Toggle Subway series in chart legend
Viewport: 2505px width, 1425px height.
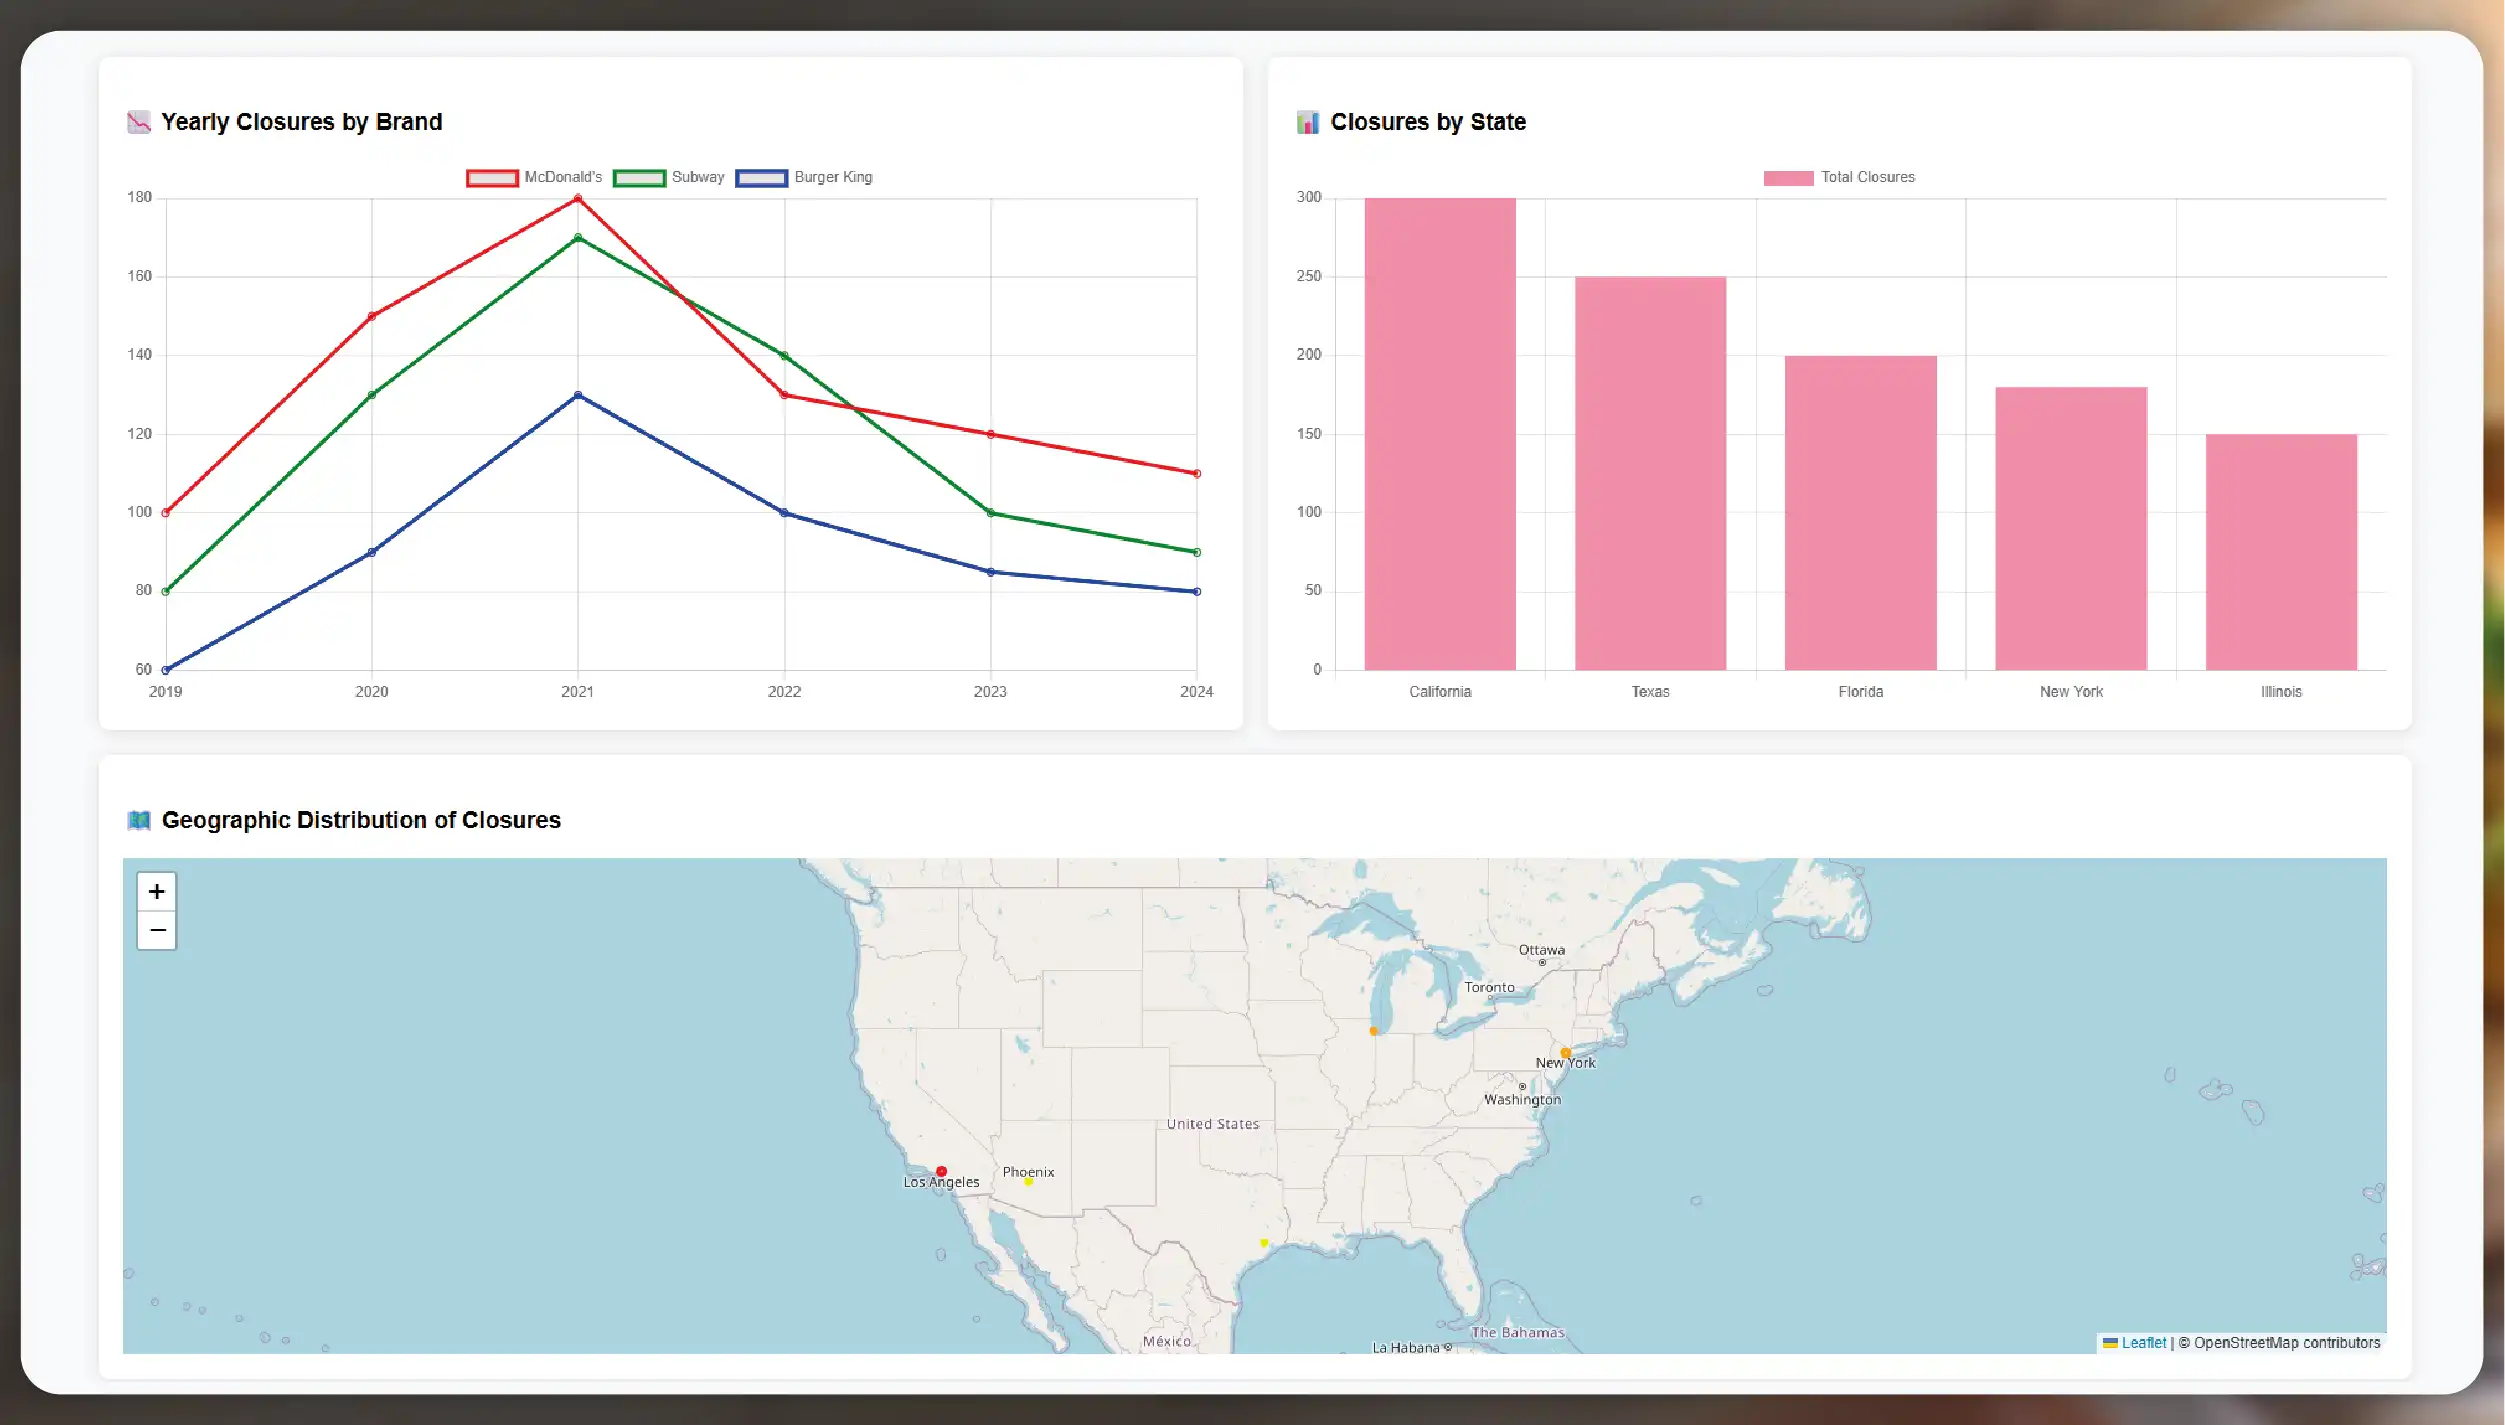coord(668,177)
